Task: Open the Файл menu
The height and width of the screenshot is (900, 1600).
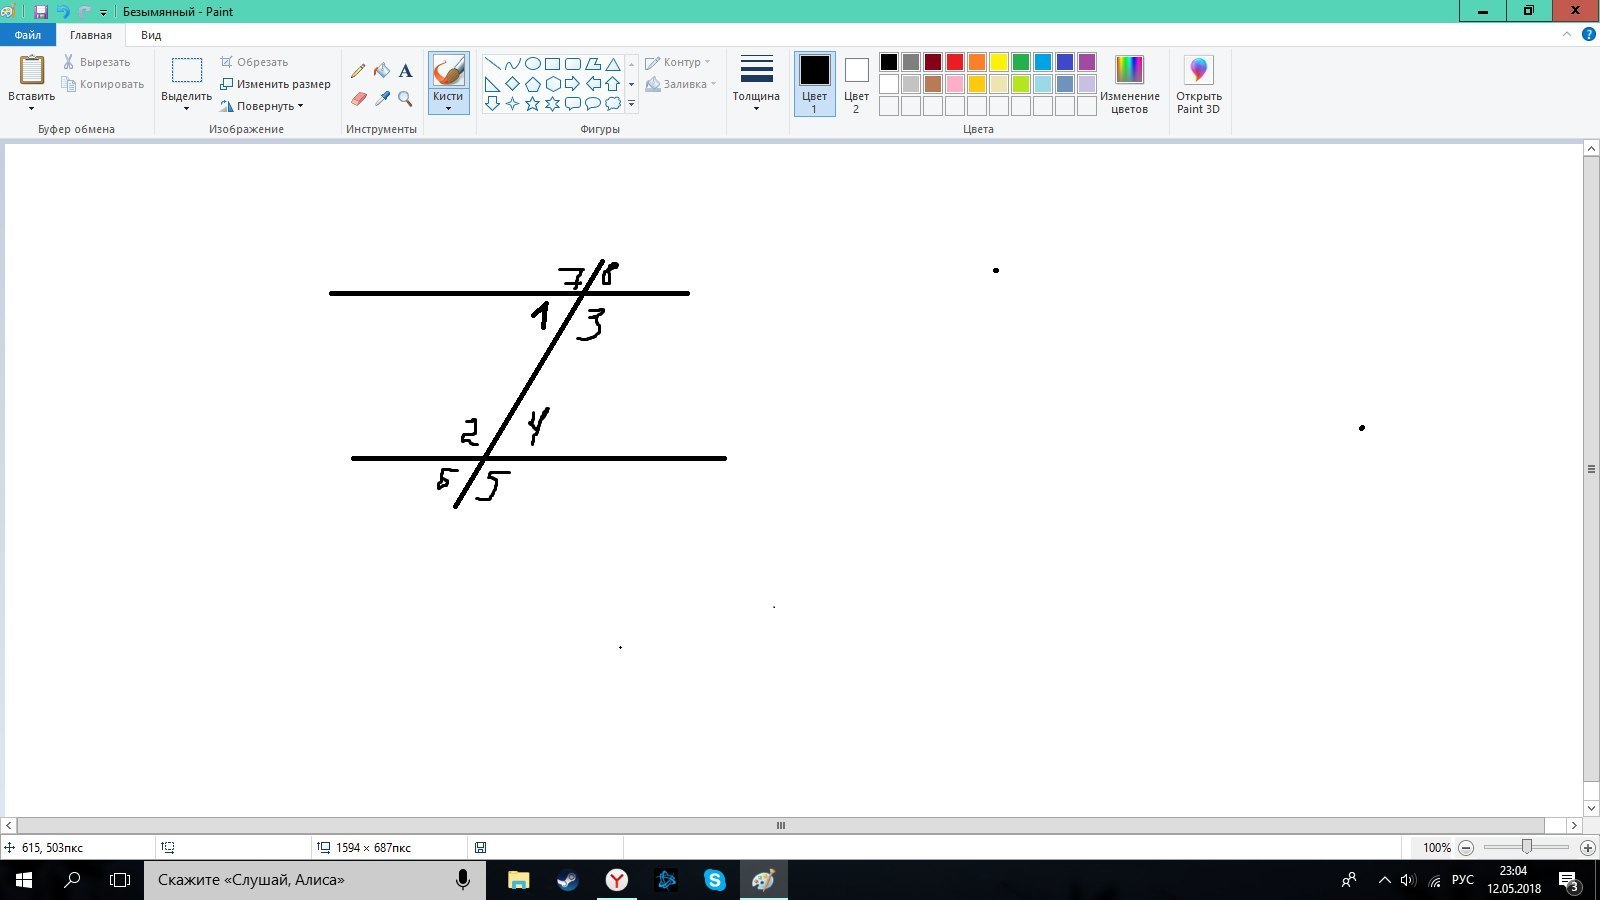Action: pyautogui.click(x=28, y=35)
